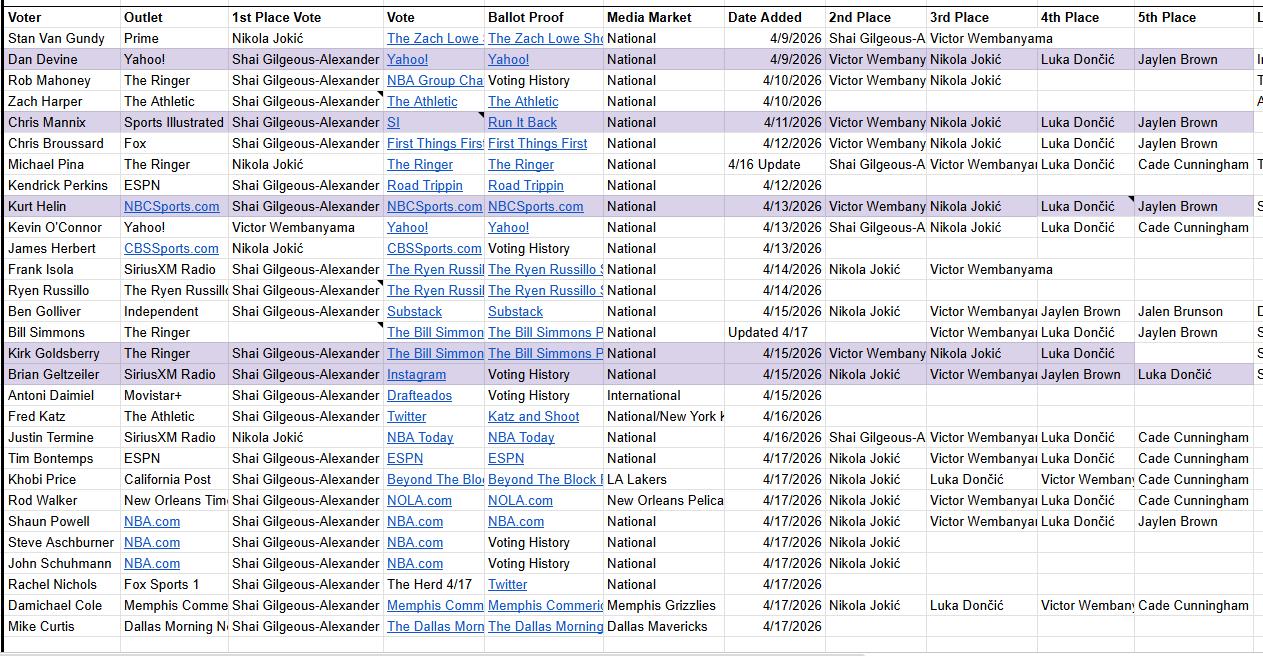
Task: Open Dan Devine's Yahoo! vote link
Action: coord(407,60)
